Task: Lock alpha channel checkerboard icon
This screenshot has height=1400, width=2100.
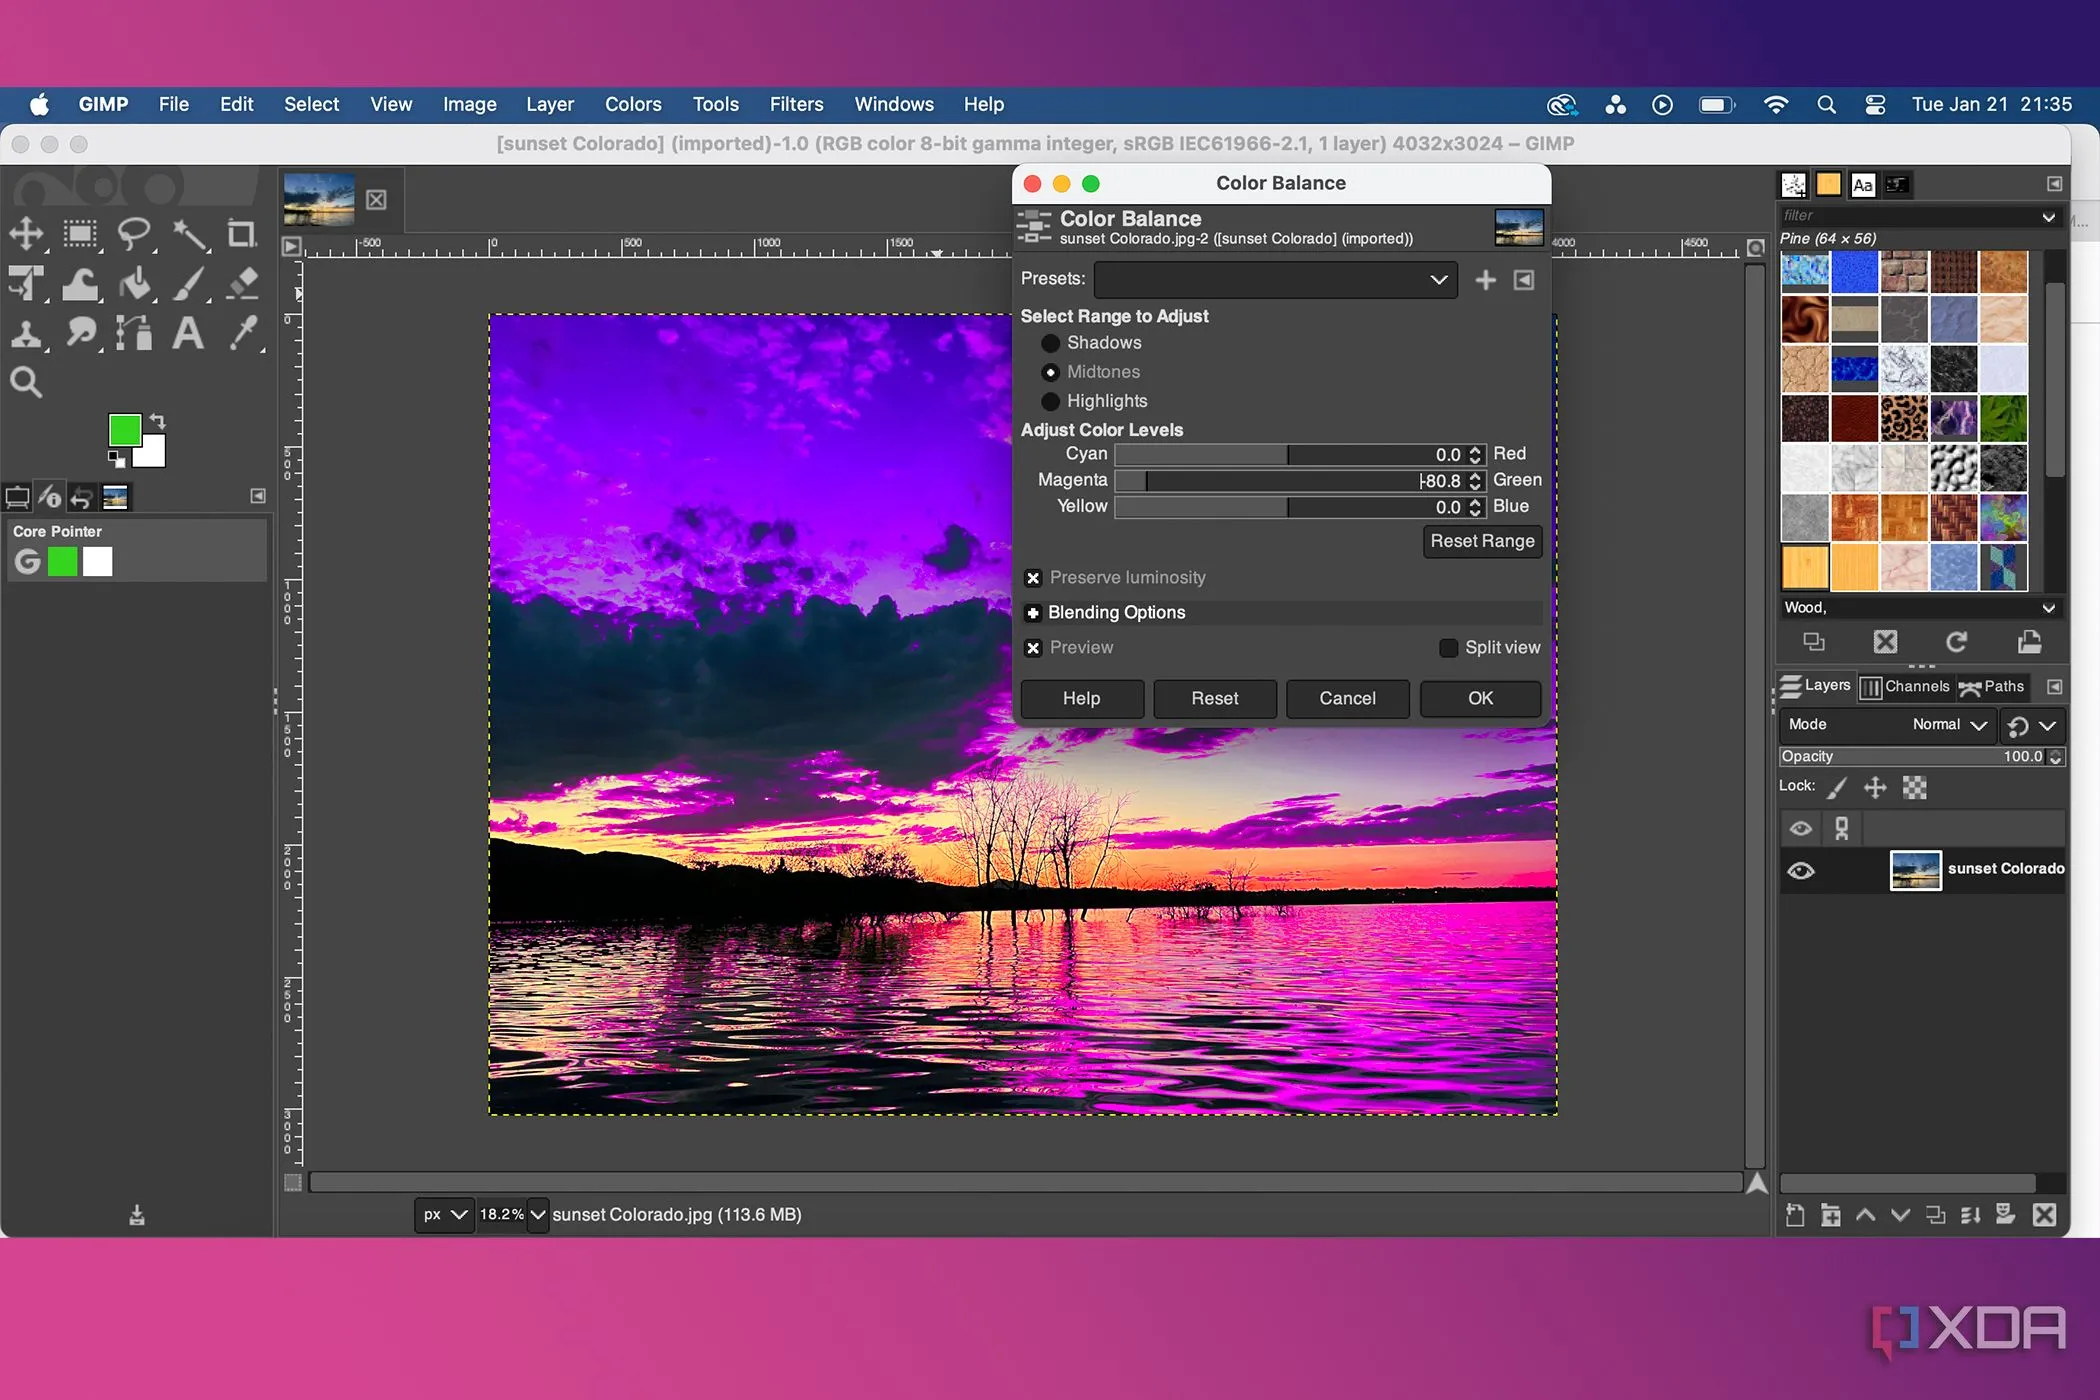Action: click(1914, 788)
